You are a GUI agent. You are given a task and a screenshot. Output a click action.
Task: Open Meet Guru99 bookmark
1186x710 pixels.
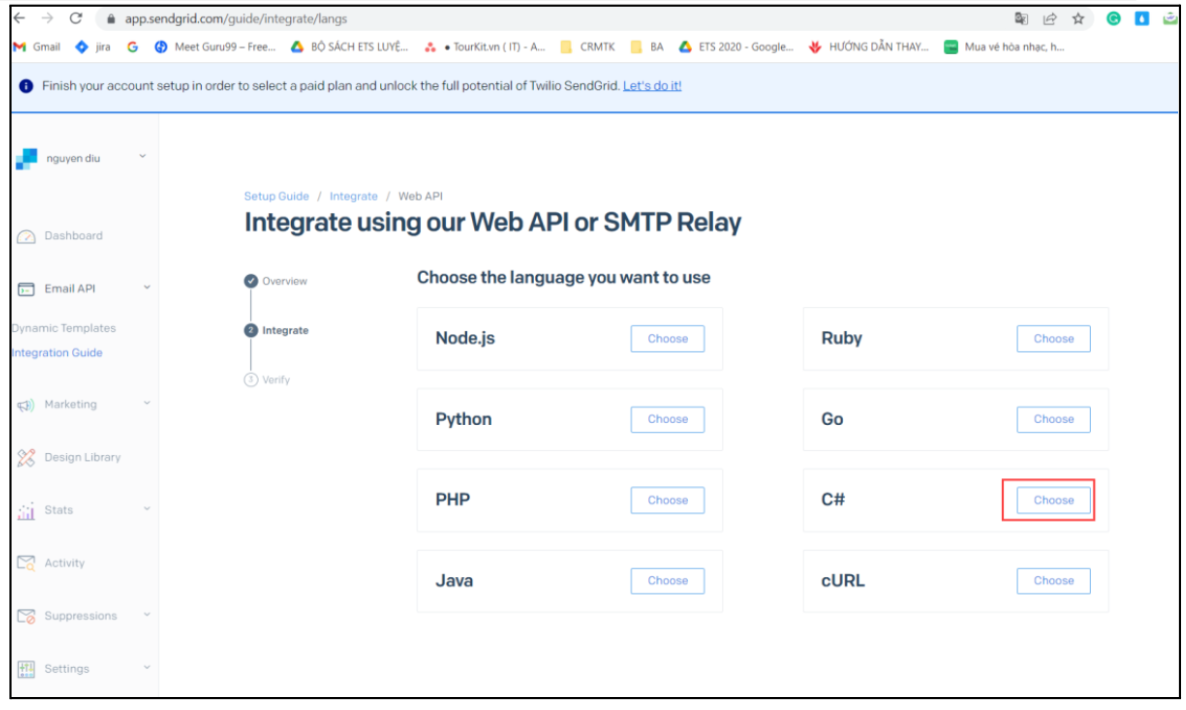[215, 47]
